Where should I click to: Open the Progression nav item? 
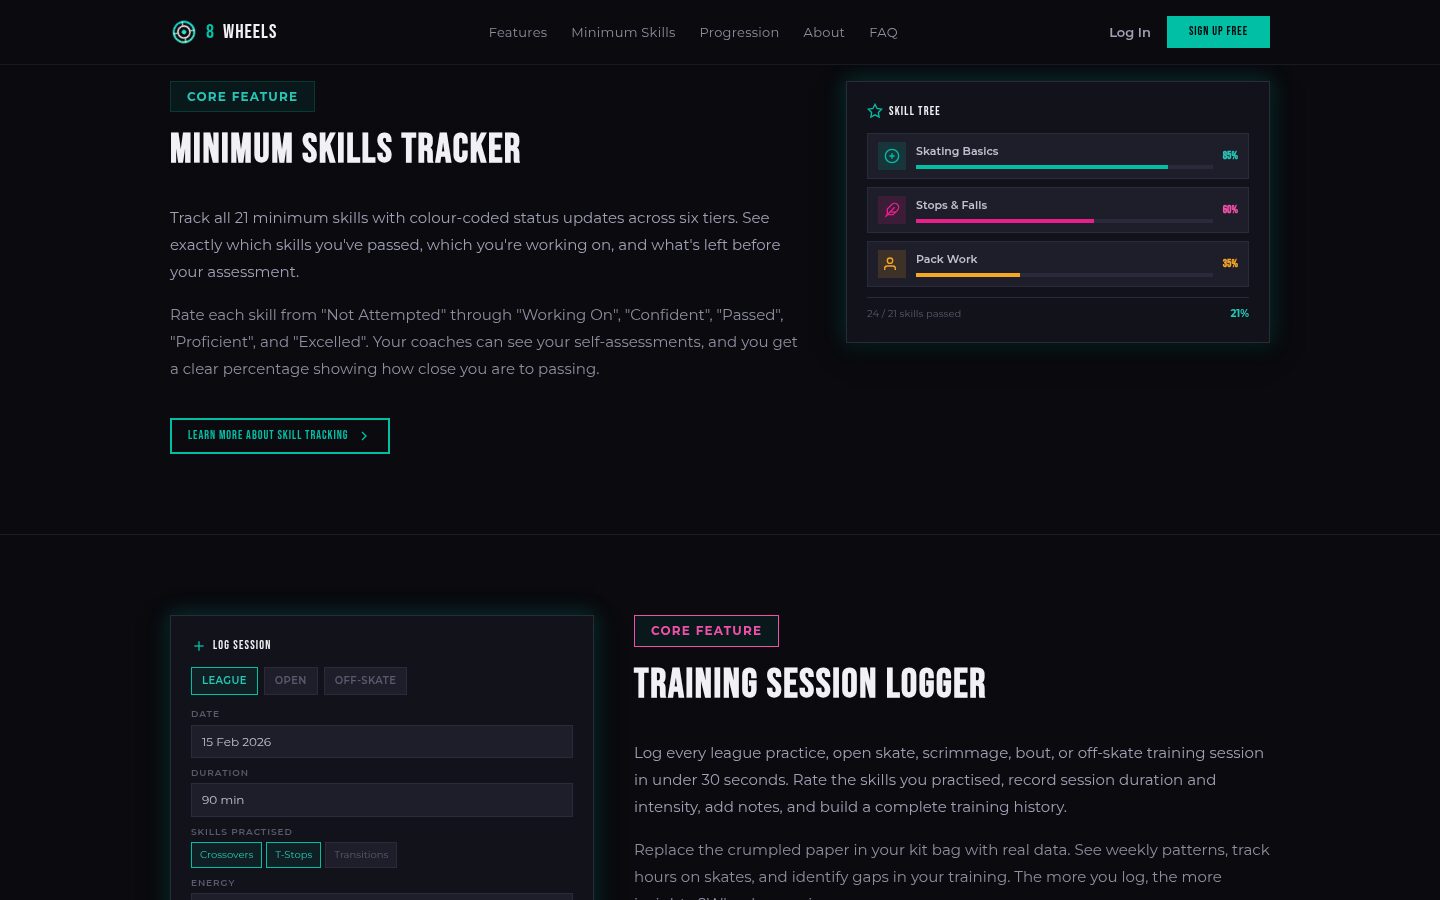click(739, 32)
